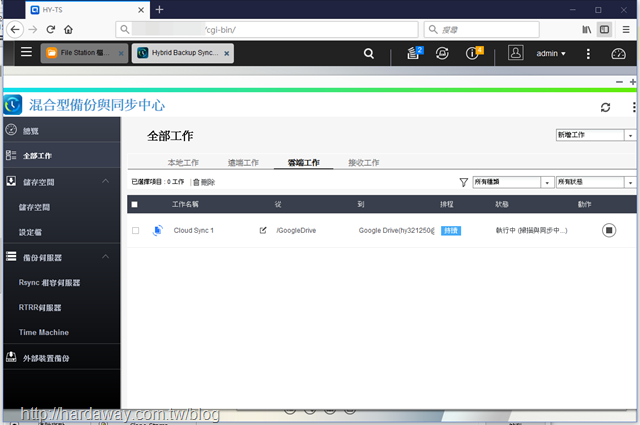The width and height of the screenshot is (640, 425).
Task: Select 全部工作 in sidebar
Action: [62, 156]
